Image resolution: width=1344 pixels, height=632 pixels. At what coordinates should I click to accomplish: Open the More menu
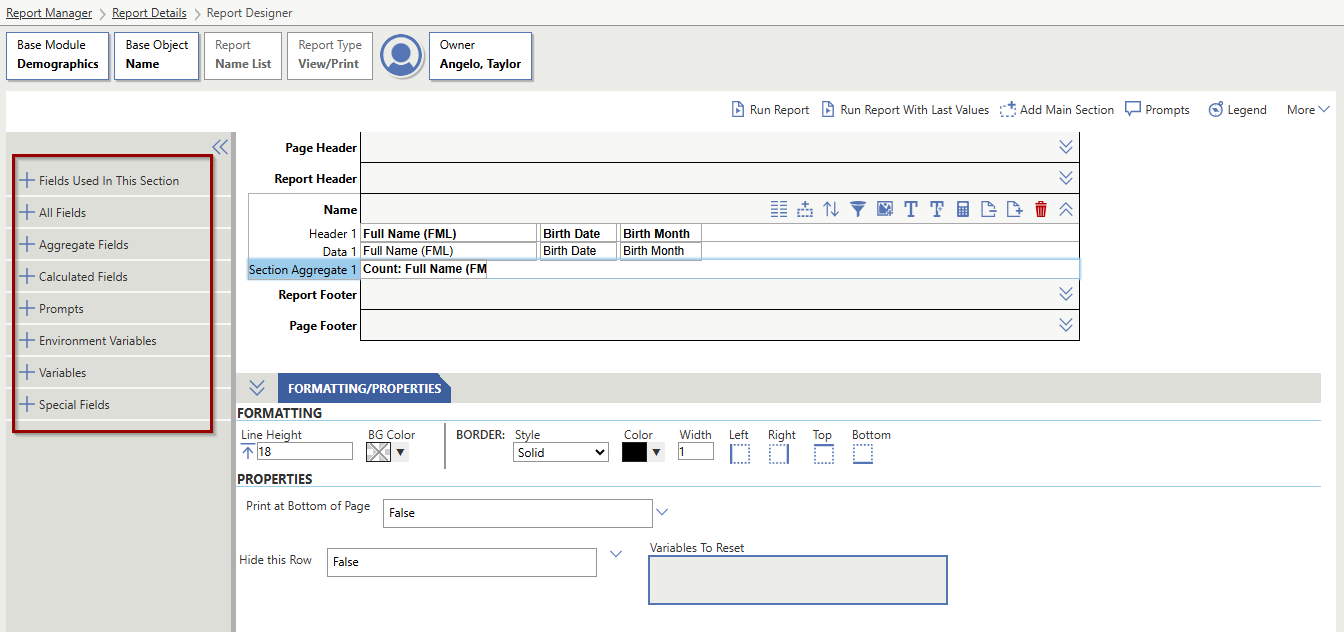(1307, 110)
